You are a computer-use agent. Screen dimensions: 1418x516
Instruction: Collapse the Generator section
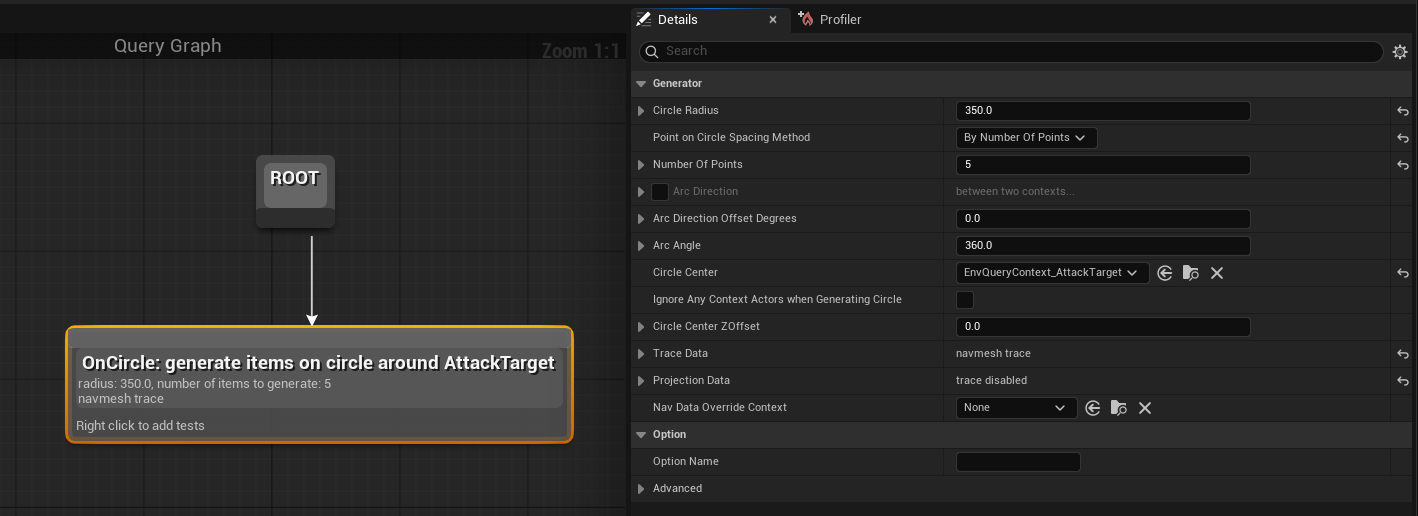pyautogui.click(x=641, y=84)
